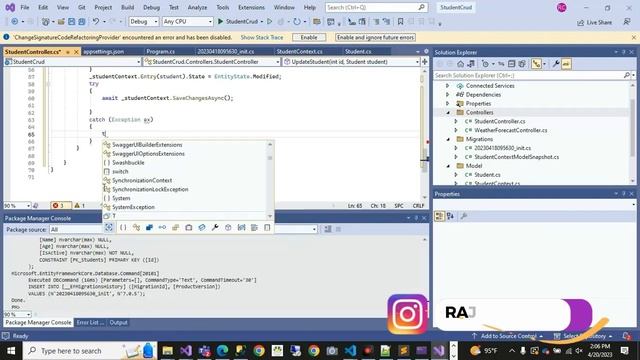Click the Show Stack Trace link

(x=262, y=37)
